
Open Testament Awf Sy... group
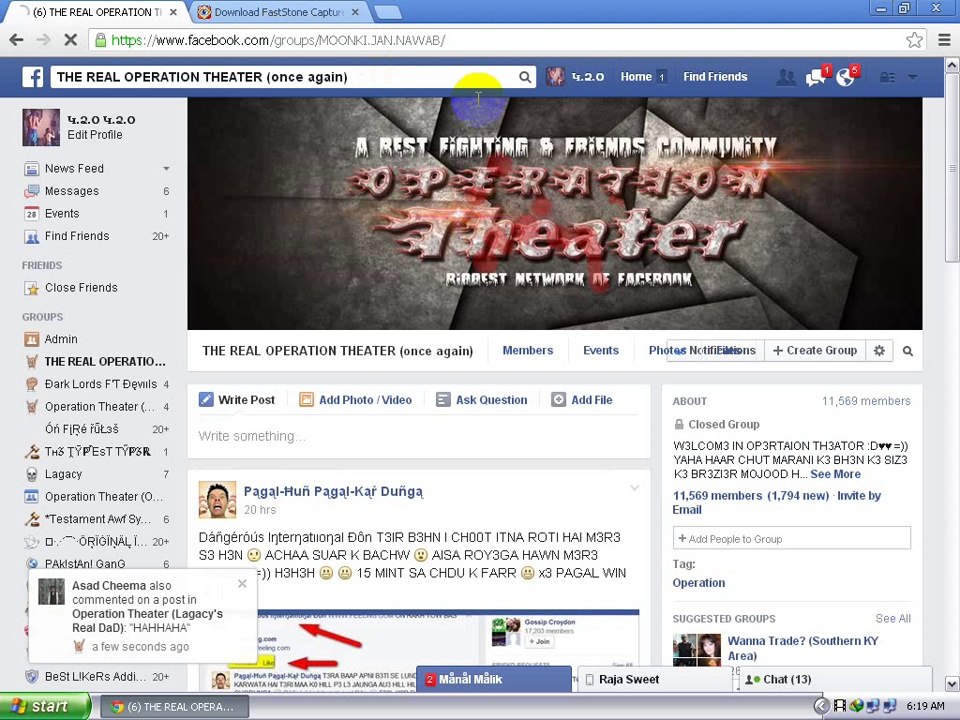(96, 519)
